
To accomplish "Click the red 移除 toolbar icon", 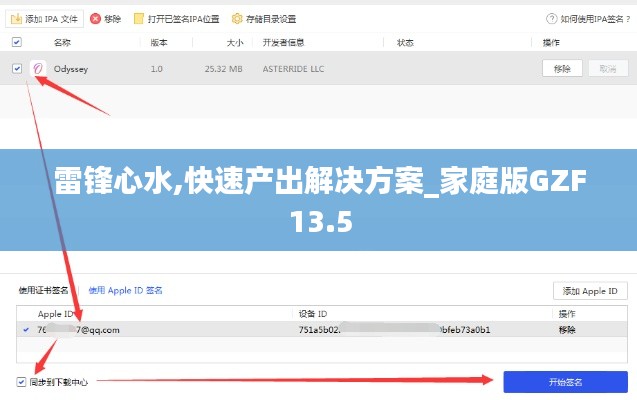I will (x=95, y=19).
